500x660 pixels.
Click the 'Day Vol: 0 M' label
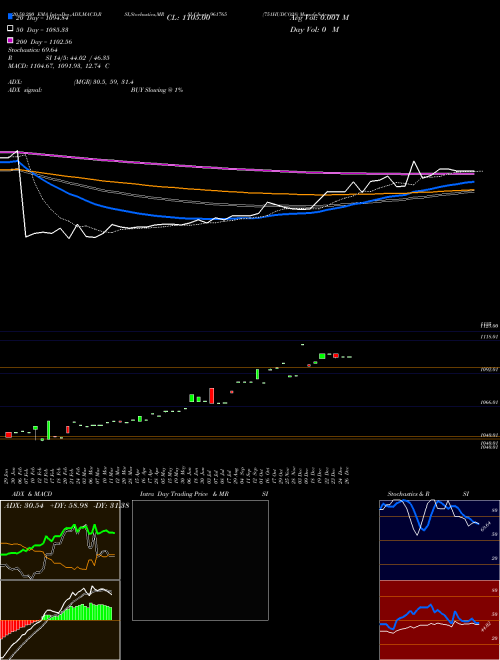coord(314,30)
